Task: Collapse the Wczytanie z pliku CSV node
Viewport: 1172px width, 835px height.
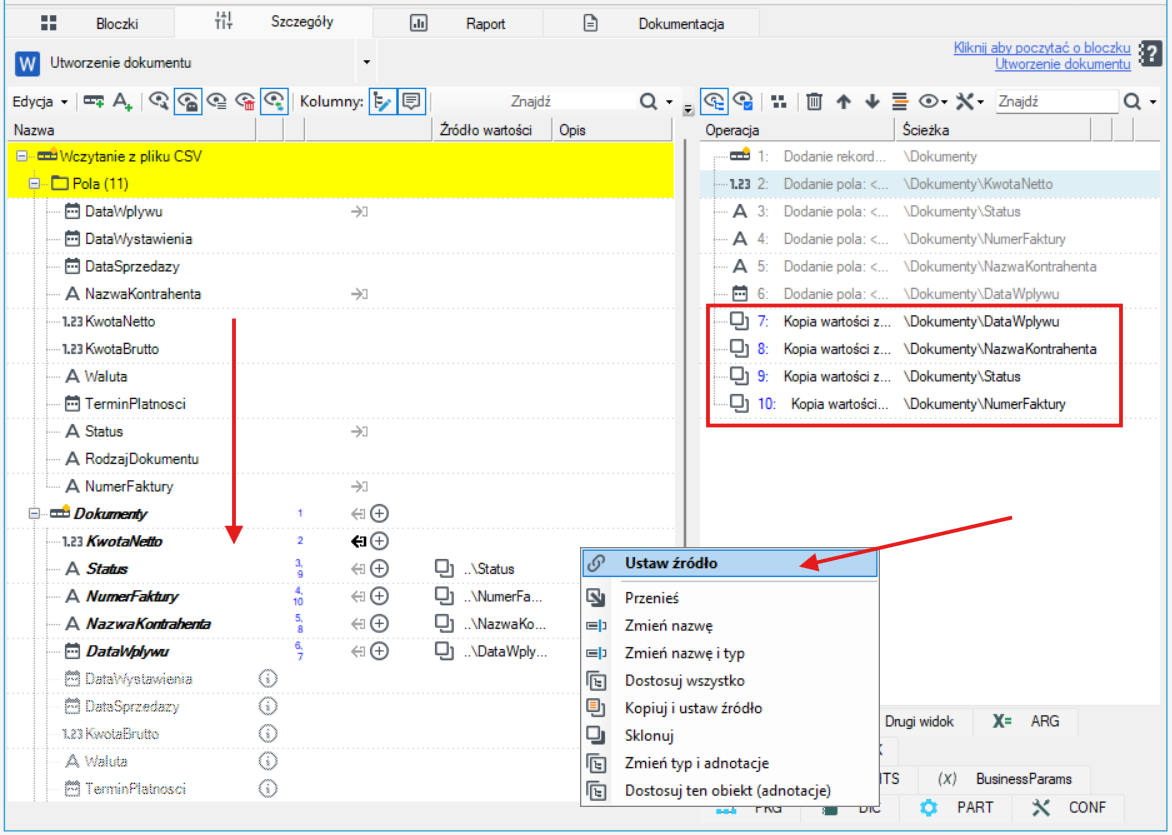Action: click(x=22, y=156)
